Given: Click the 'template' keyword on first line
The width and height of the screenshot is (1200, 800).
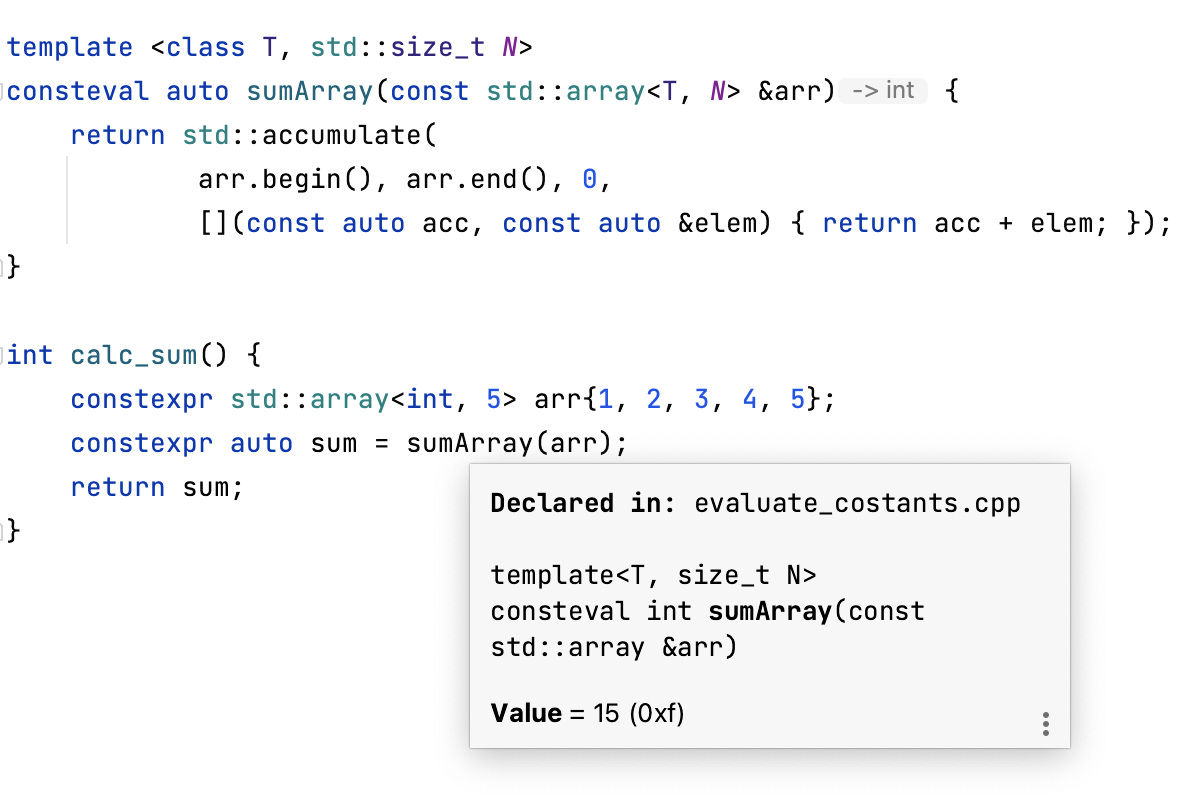Looking at the screenshot, I should [70, 47].
